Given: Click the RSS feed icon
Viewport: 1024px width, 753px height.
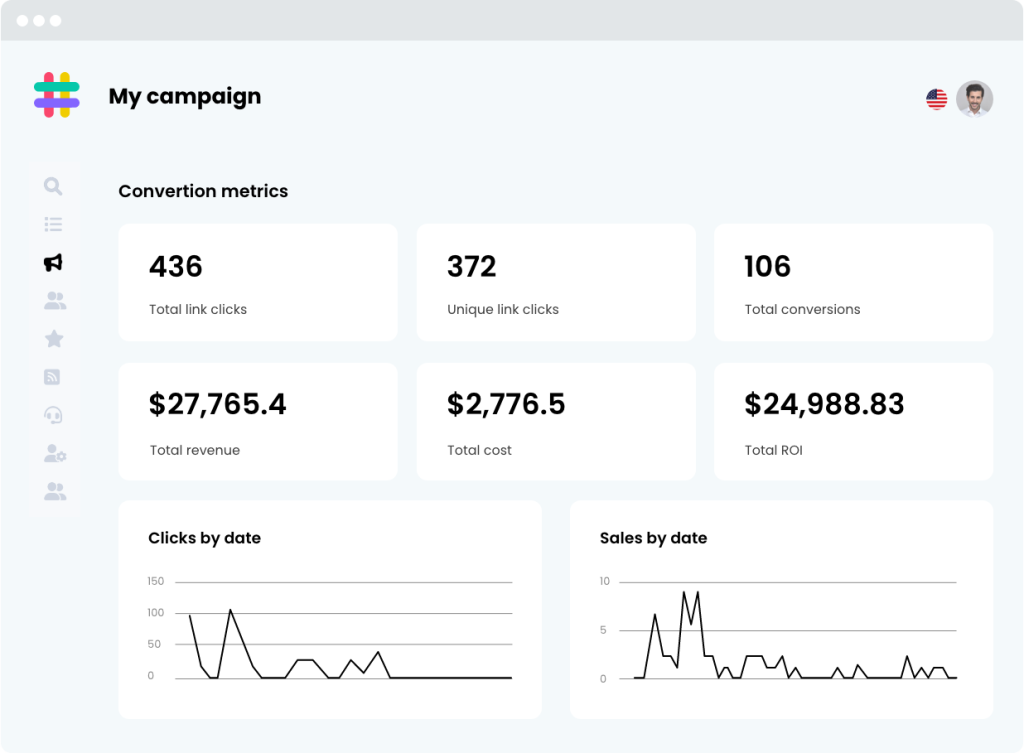Looking at the screenshot, I should pyautogui.click(x=53, y=377).
